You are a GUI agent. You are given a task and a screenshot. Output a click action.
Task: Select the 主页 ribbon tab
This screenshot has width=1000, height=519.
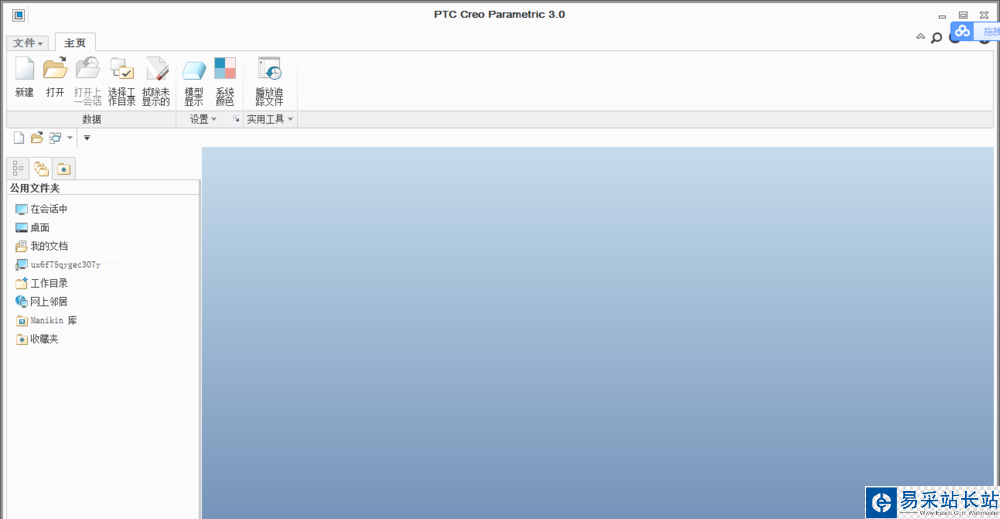[75, 43]
